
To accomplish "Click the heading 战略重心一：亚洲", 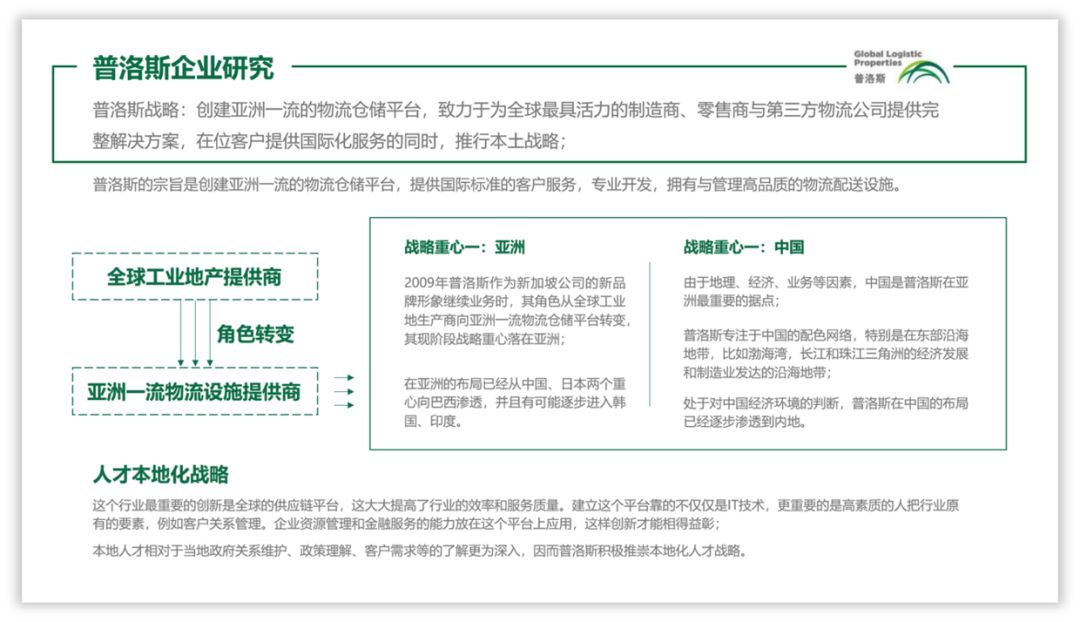I will click(464, 247).
